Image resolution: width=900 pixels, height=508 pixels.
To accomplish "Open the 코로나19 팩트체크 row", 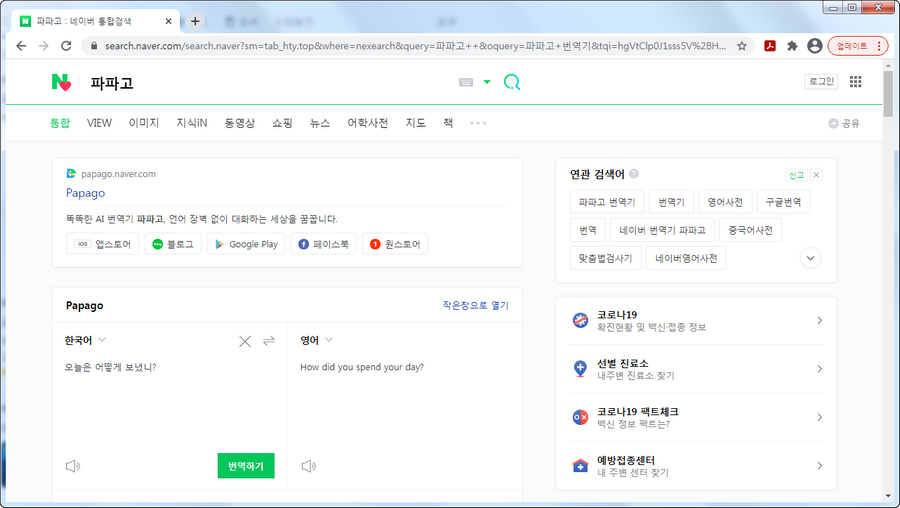I will tap(696, 417).
